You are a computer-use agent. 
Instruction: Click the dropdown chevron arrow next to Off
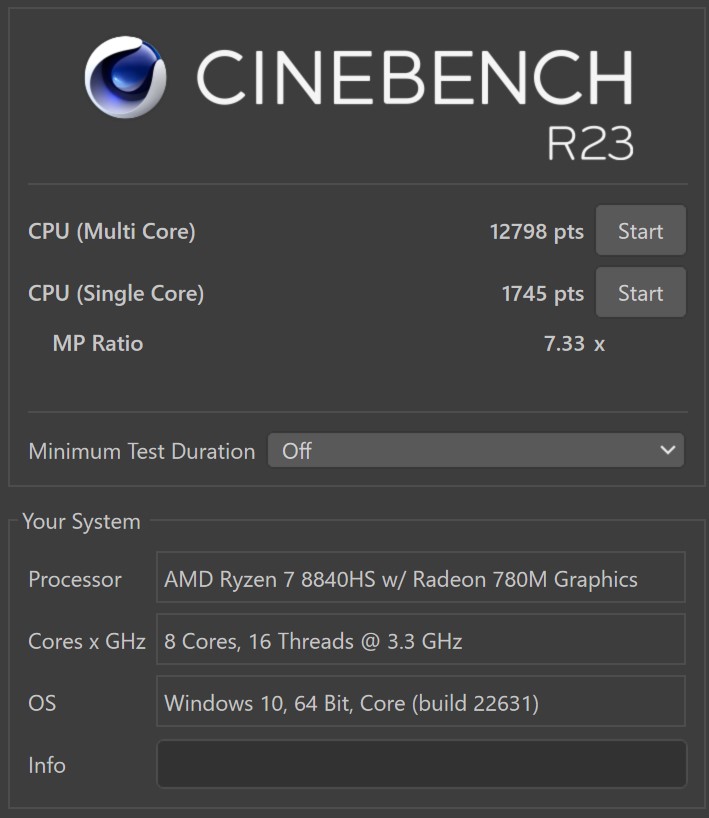click(668, 450)
